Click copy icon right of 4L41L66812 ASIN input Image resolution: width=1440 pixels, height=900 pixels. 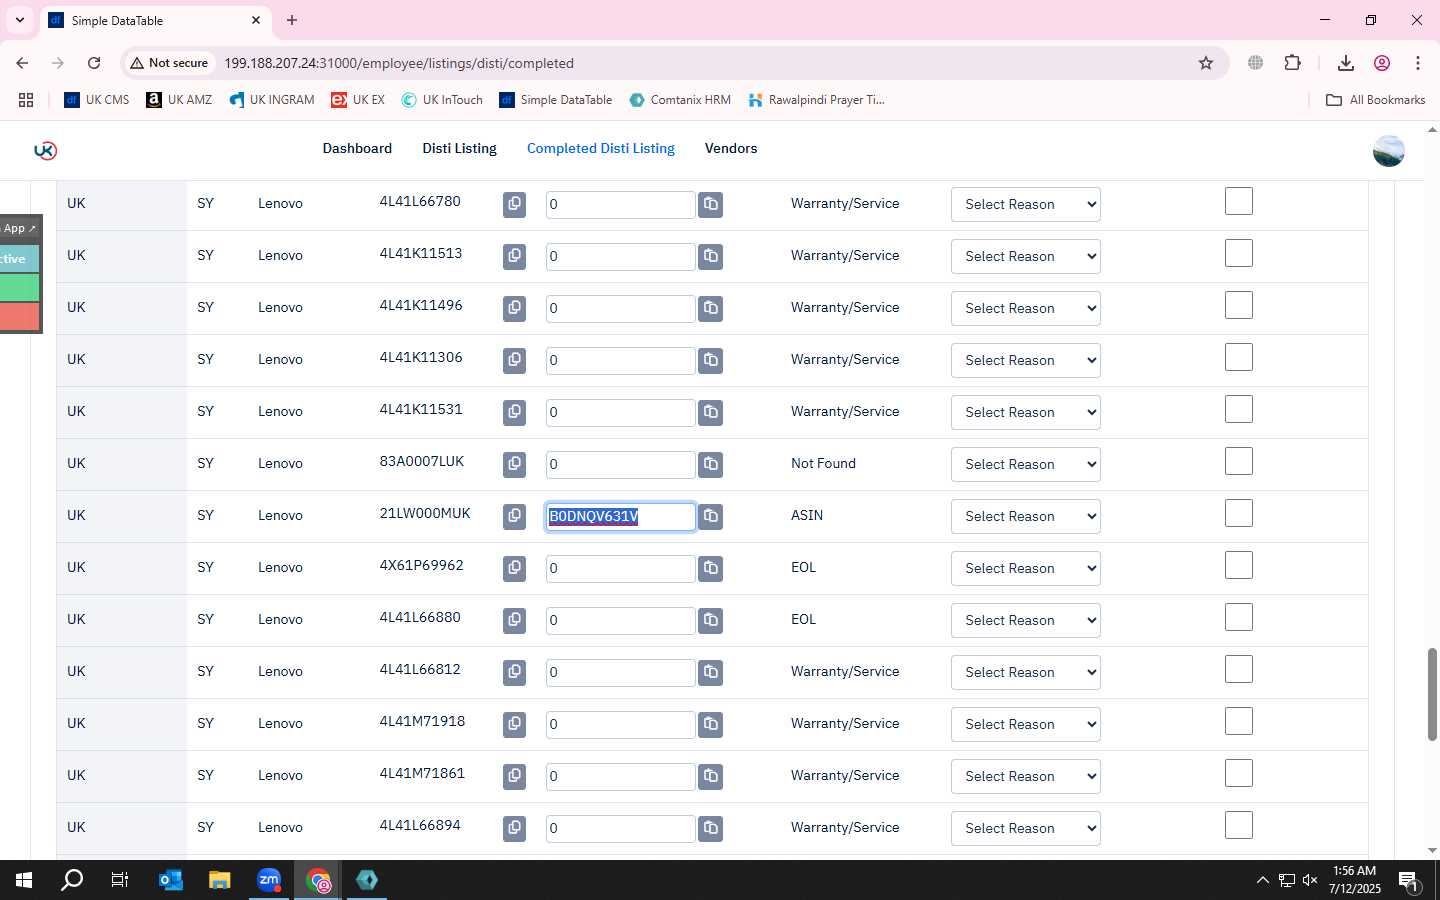(710, 672)
